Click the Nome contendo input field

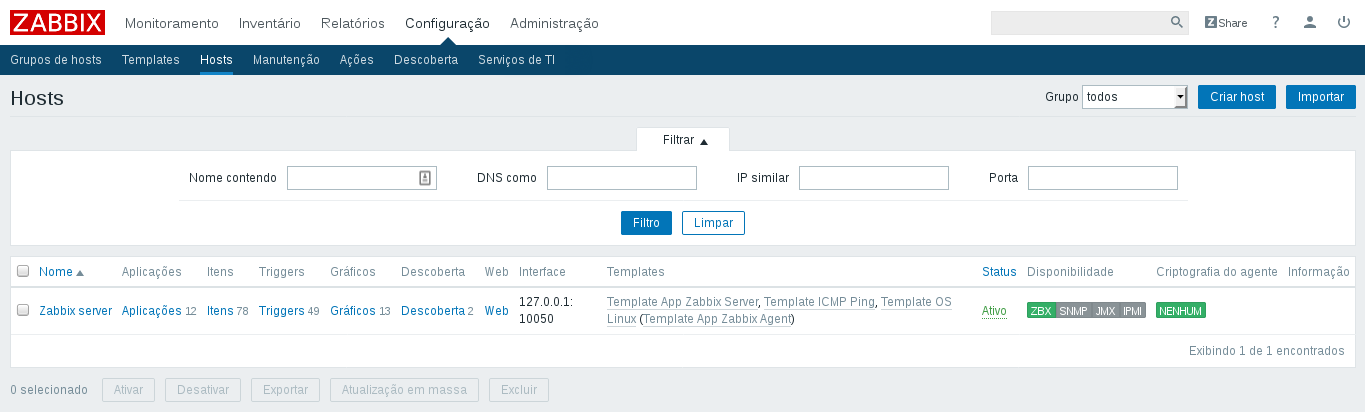tap(352, 178)
